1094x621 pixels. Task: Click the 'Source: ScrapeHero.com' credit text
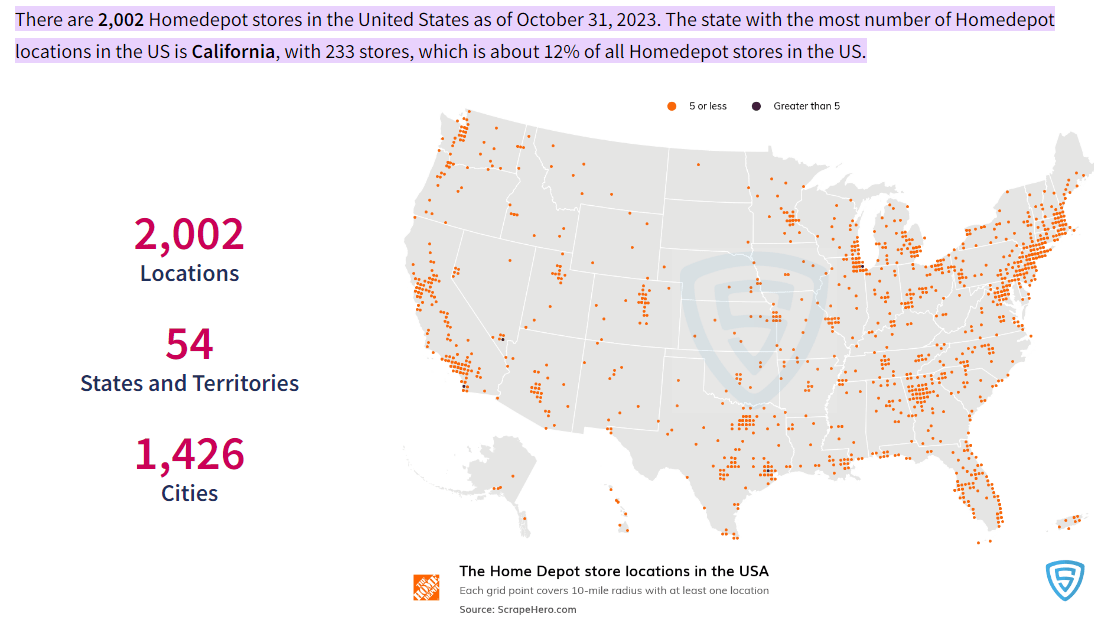click(518, 609)
